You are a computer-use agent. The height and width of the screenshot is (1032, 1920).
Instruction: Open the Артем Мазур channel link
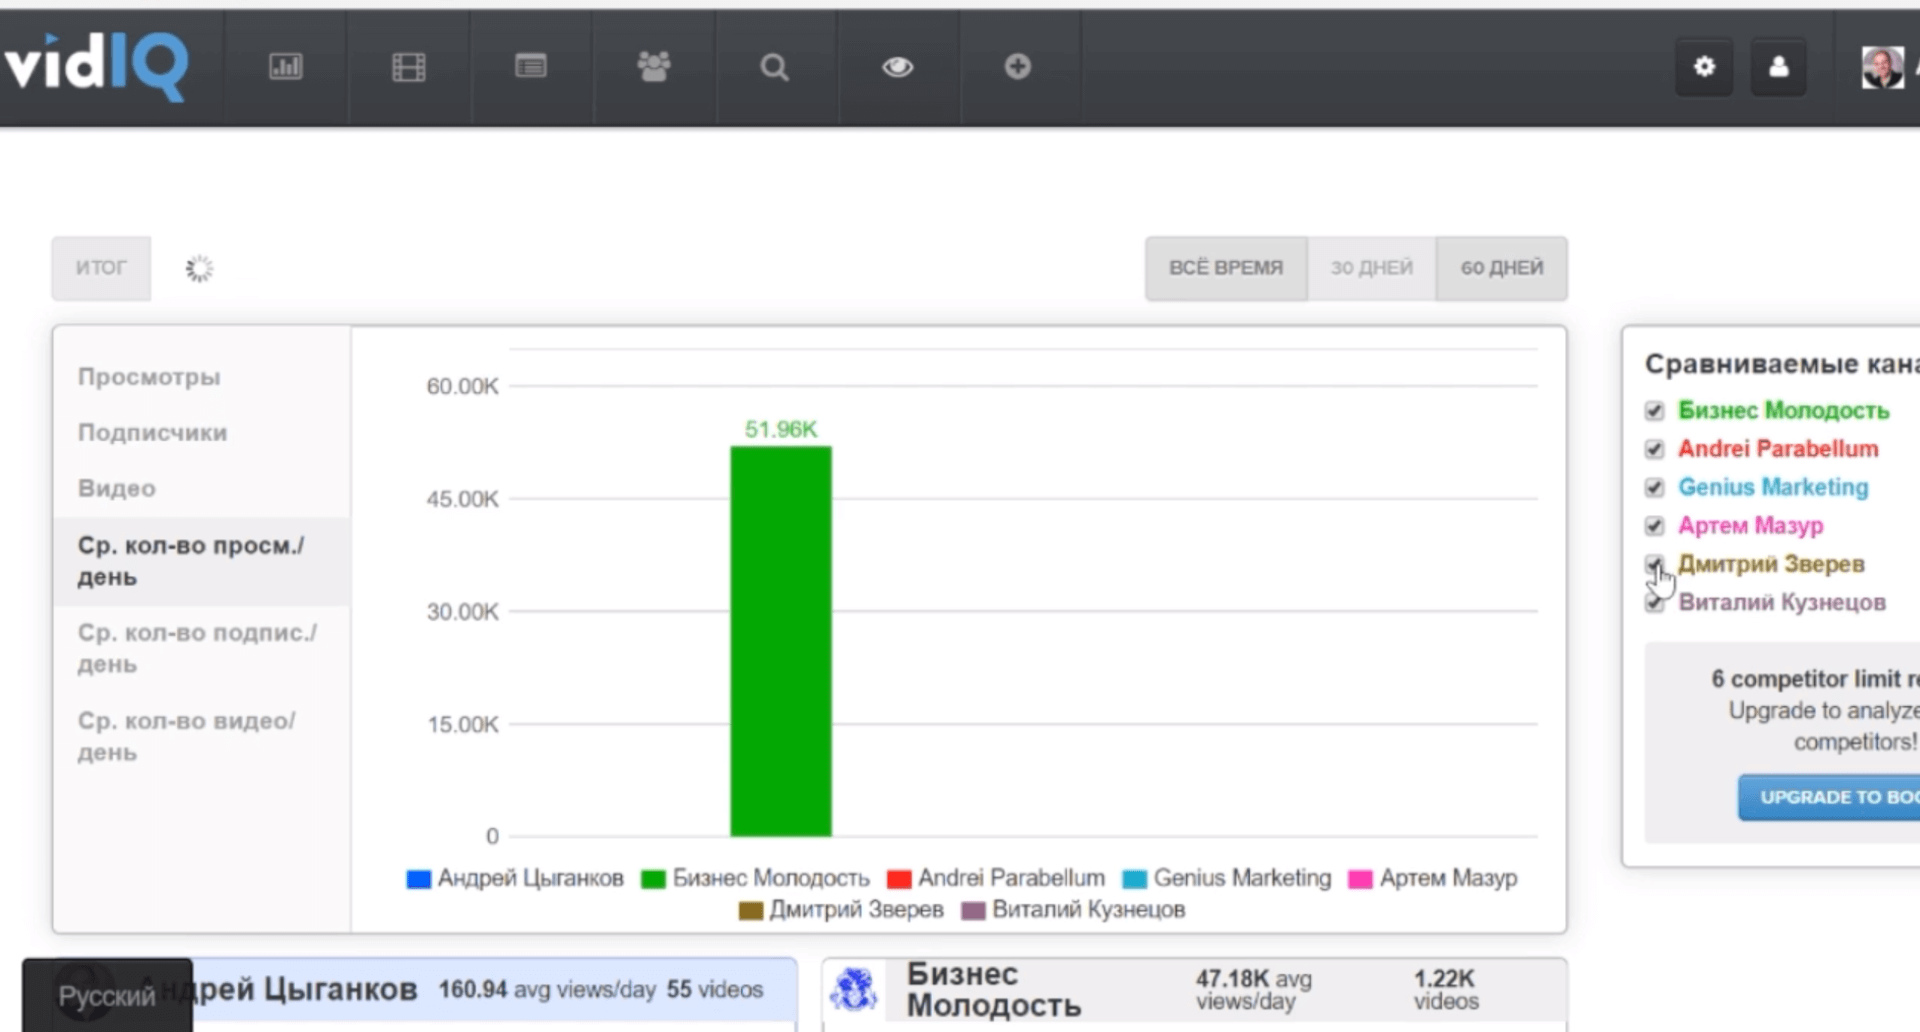[1750, 526]
